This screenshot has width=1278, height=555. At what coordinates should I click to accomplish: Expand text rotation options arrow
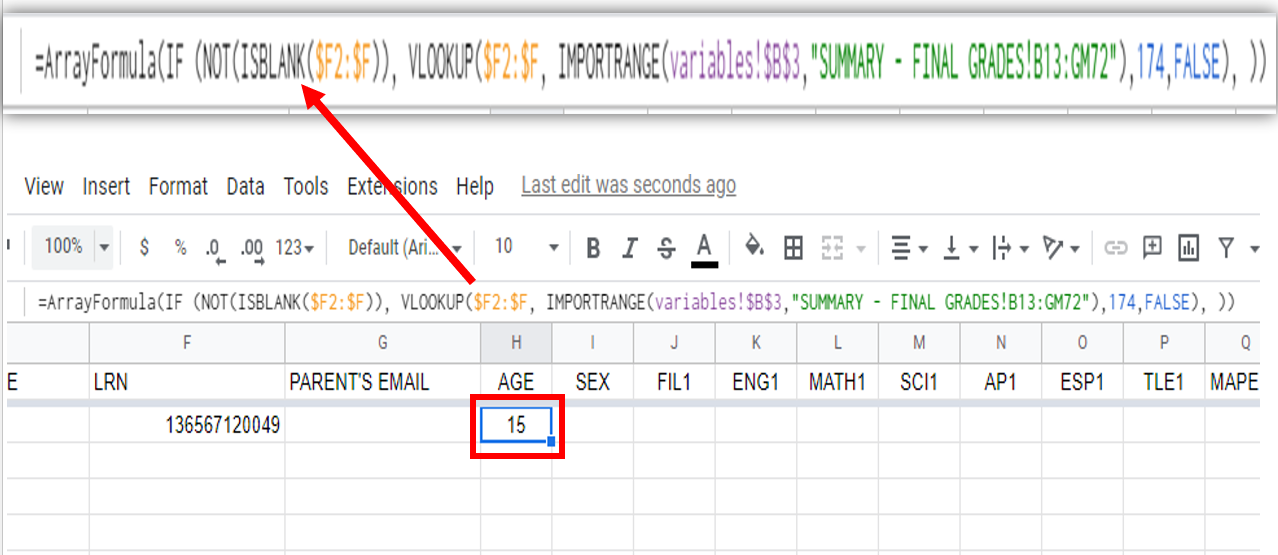pyautogui.click(x=1076, y=248)
